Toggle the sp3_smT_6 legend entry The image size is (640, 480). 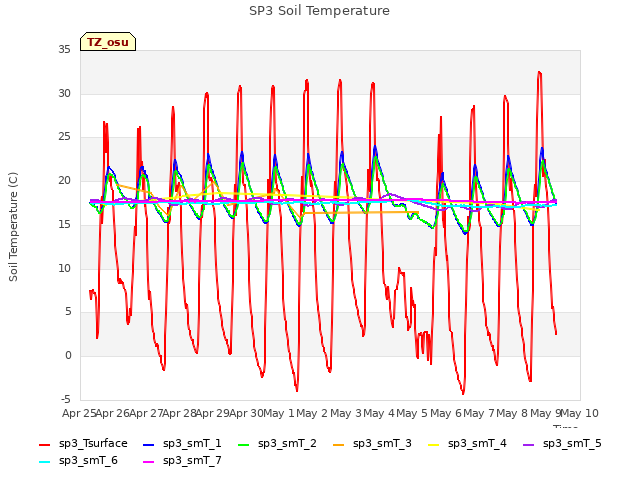(78, 461)
